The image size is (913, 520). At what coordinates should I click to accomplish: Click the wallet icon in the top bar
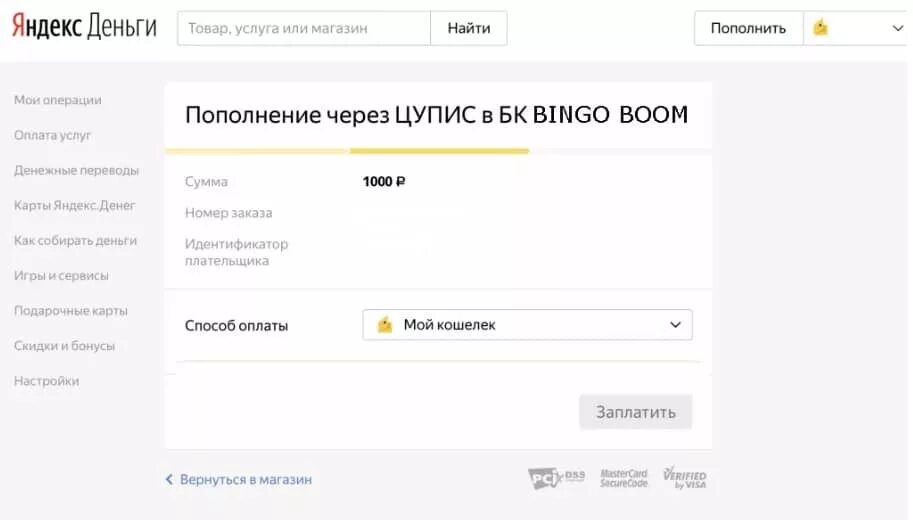820,27
